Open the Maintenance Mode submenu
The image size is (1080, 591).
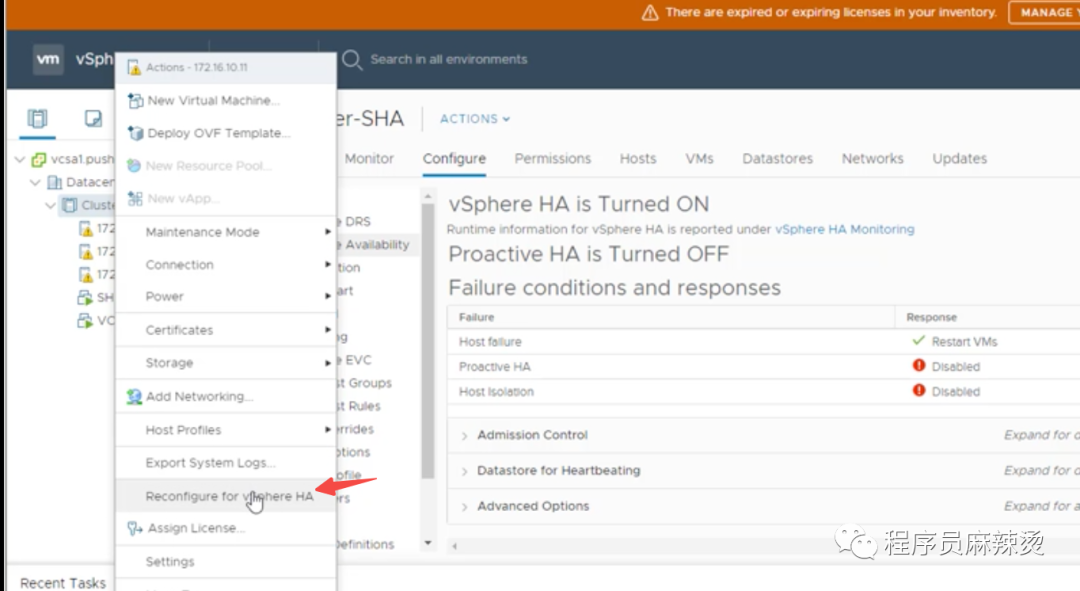pos(202,232)
